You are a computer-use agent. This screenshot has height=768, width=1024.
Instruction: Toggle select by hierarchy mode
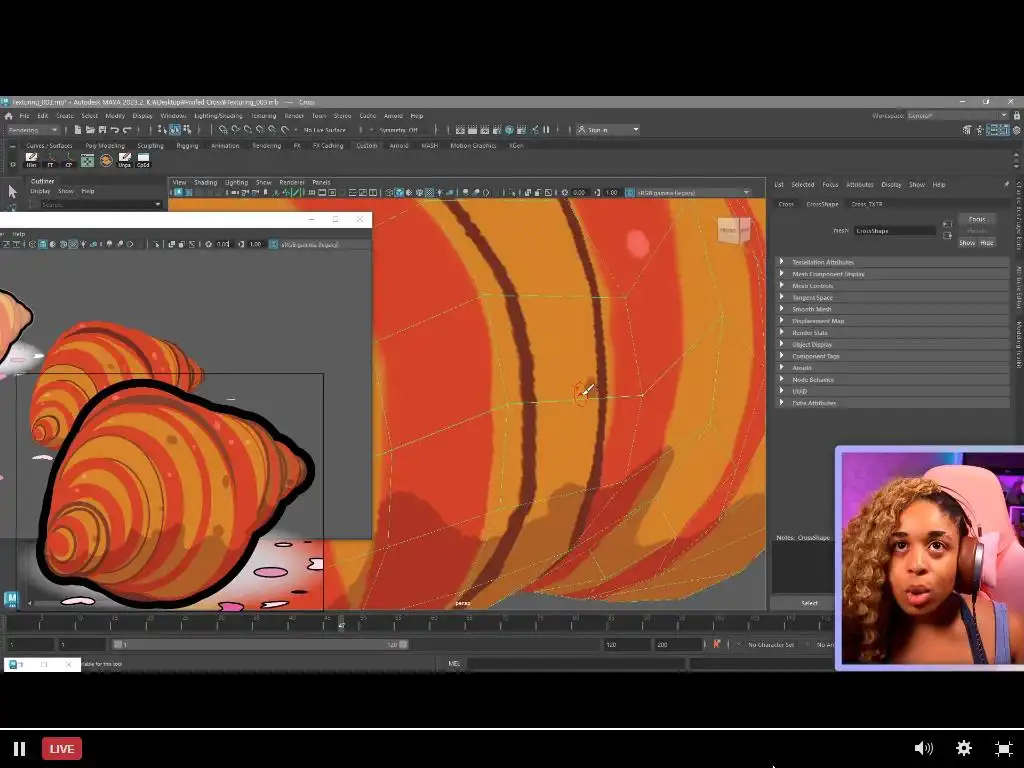(163, 130)
